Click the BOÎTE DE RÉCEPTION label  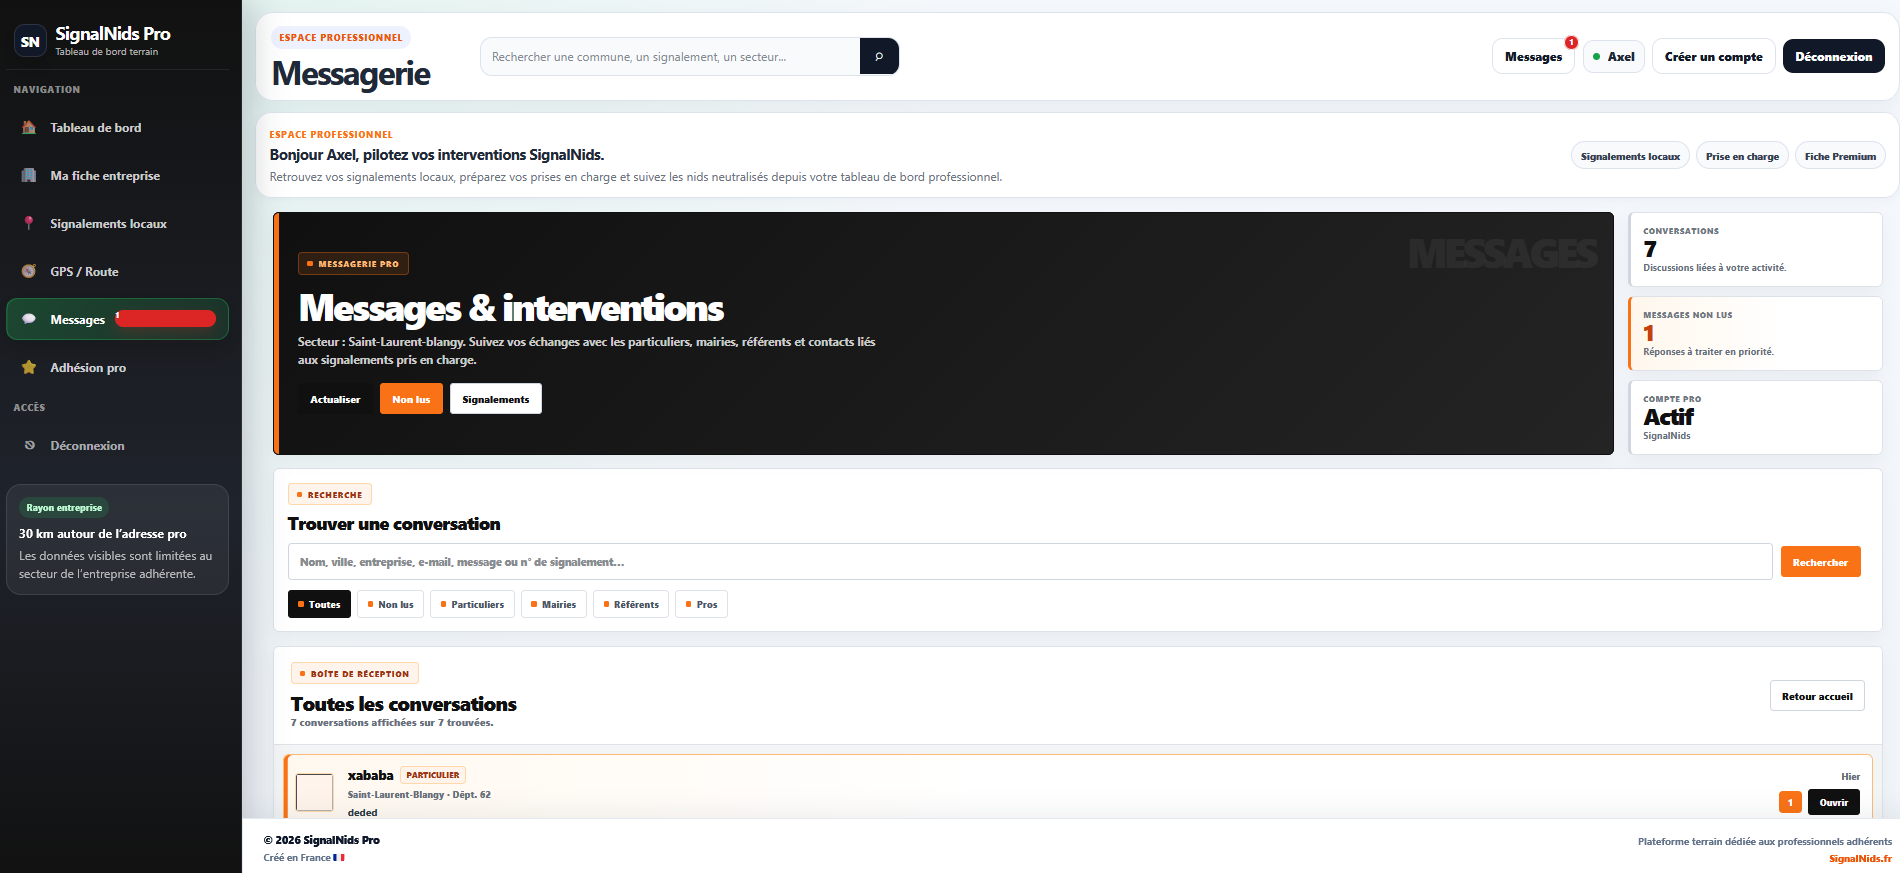click(x=355, y=673)
